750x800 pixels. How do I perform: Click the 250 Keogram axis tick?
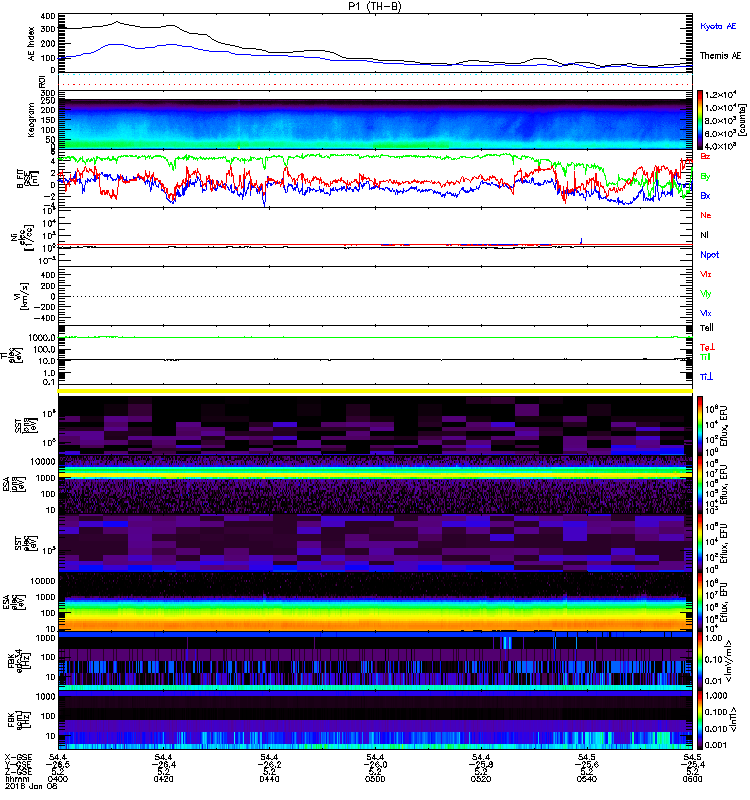point(48,101)
